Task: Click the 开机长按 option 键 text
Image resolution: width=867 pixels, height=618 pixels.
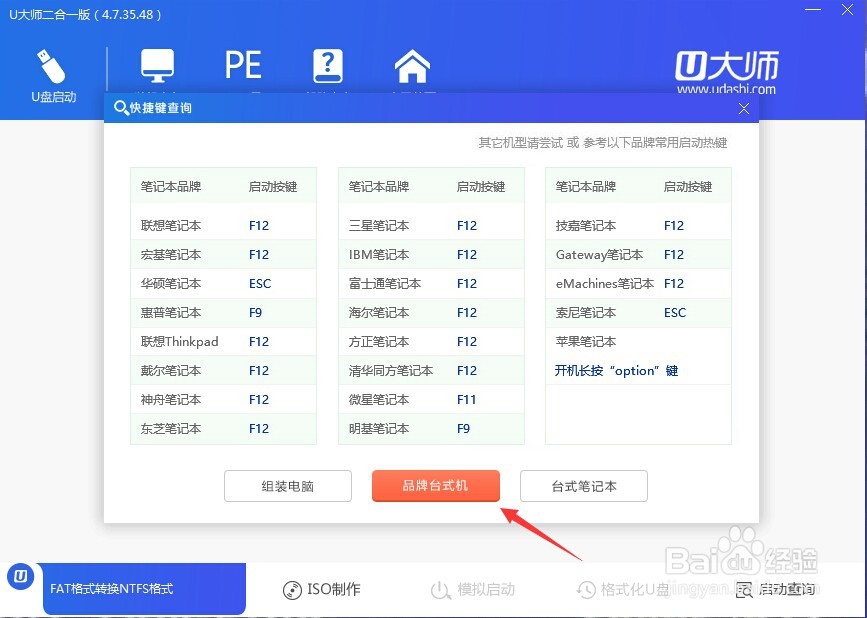Action: [x=617, y=370]
